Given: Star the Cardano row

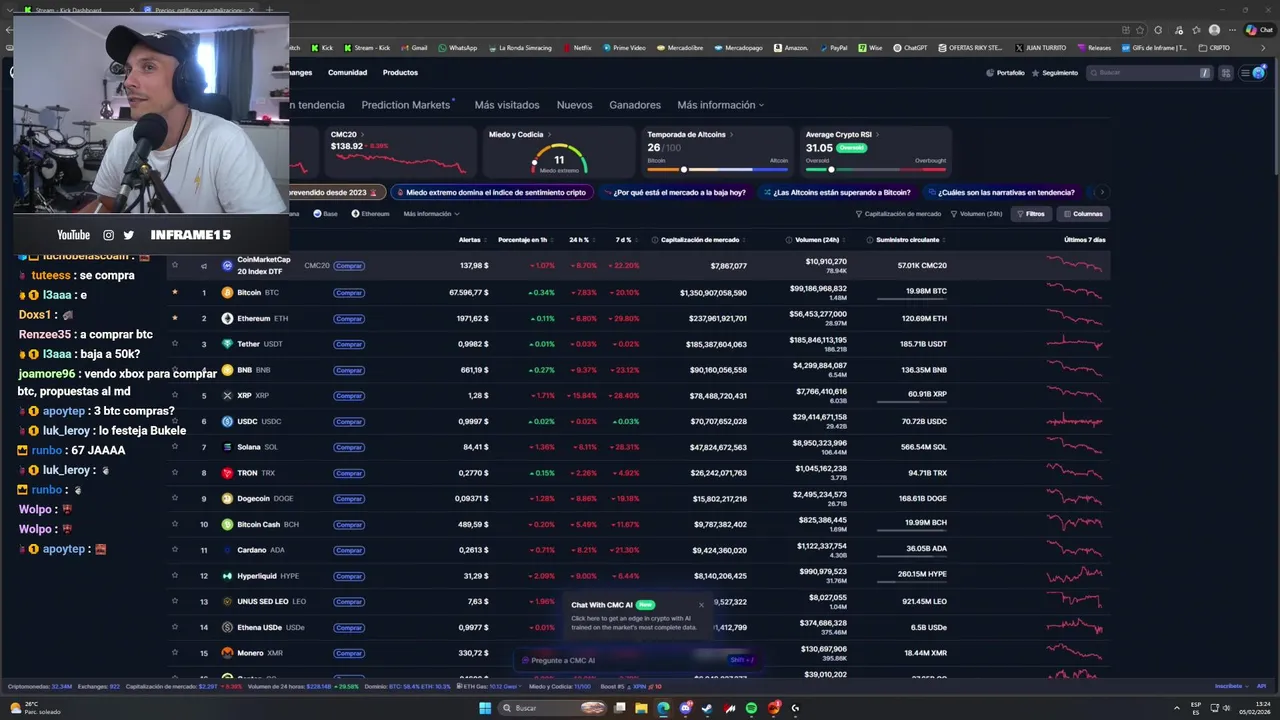Looking at the screenshot, I should coord(175,550).
